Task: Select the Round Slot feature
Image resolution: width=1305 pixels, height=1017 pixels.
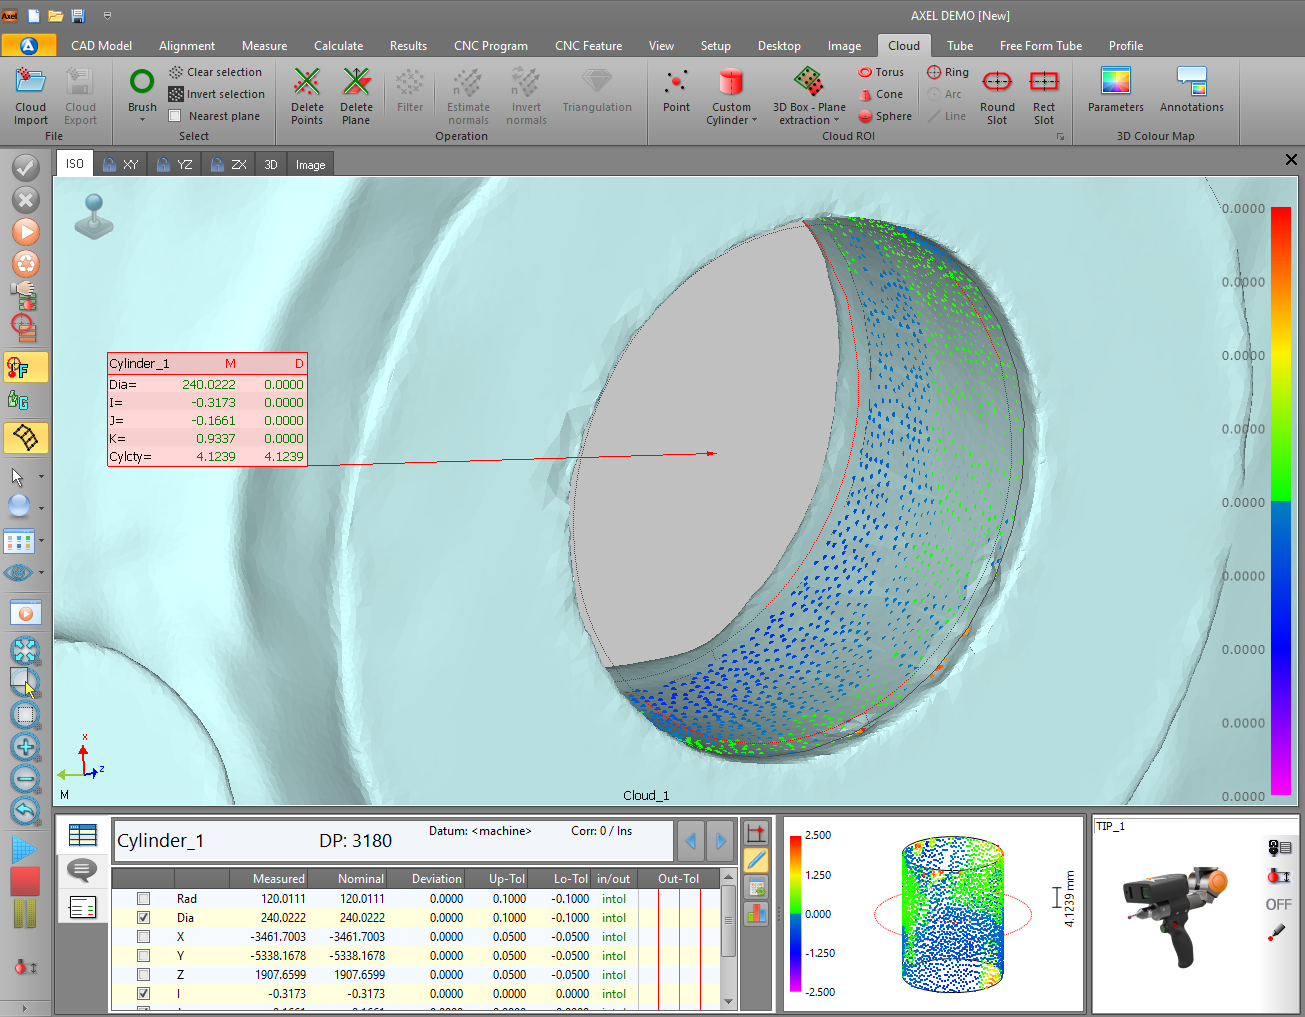Action: (996, 95)
